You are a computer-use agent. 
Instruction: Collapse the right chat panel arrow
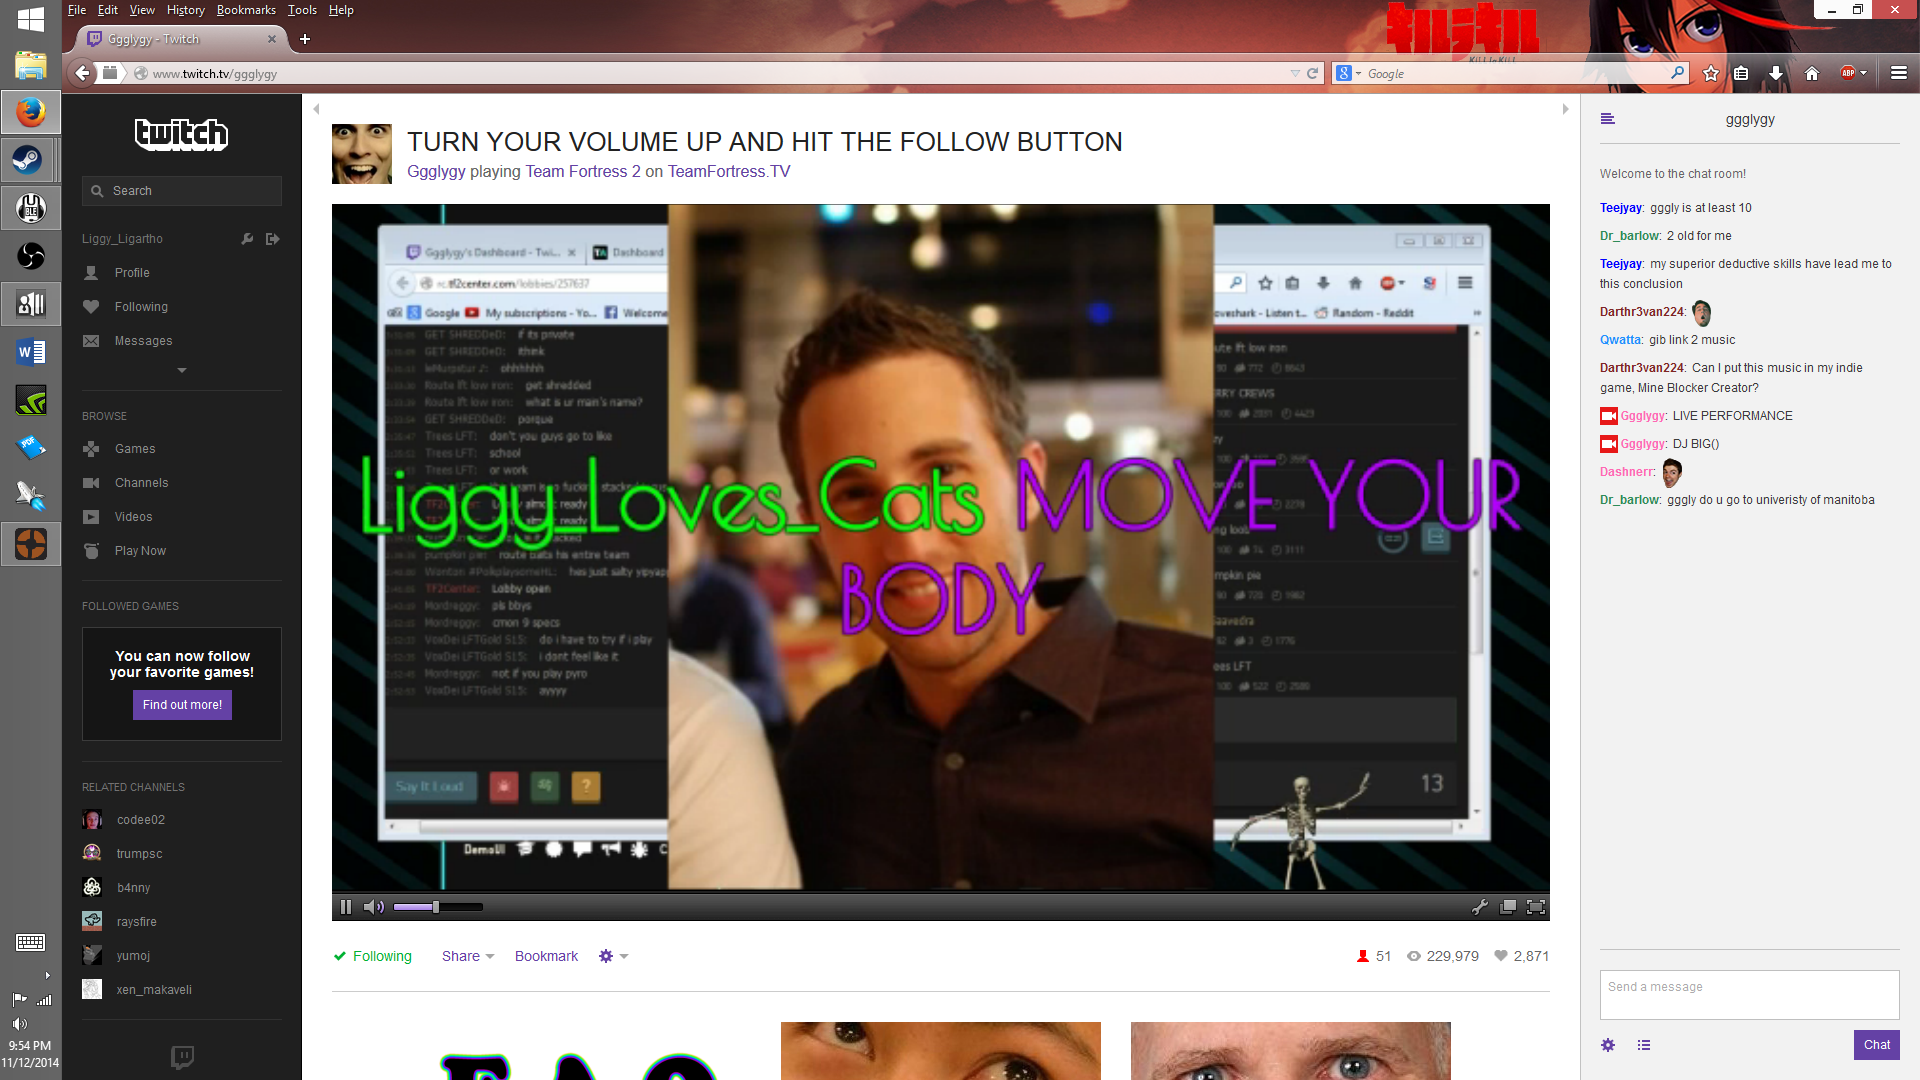tap(1565, 109)
